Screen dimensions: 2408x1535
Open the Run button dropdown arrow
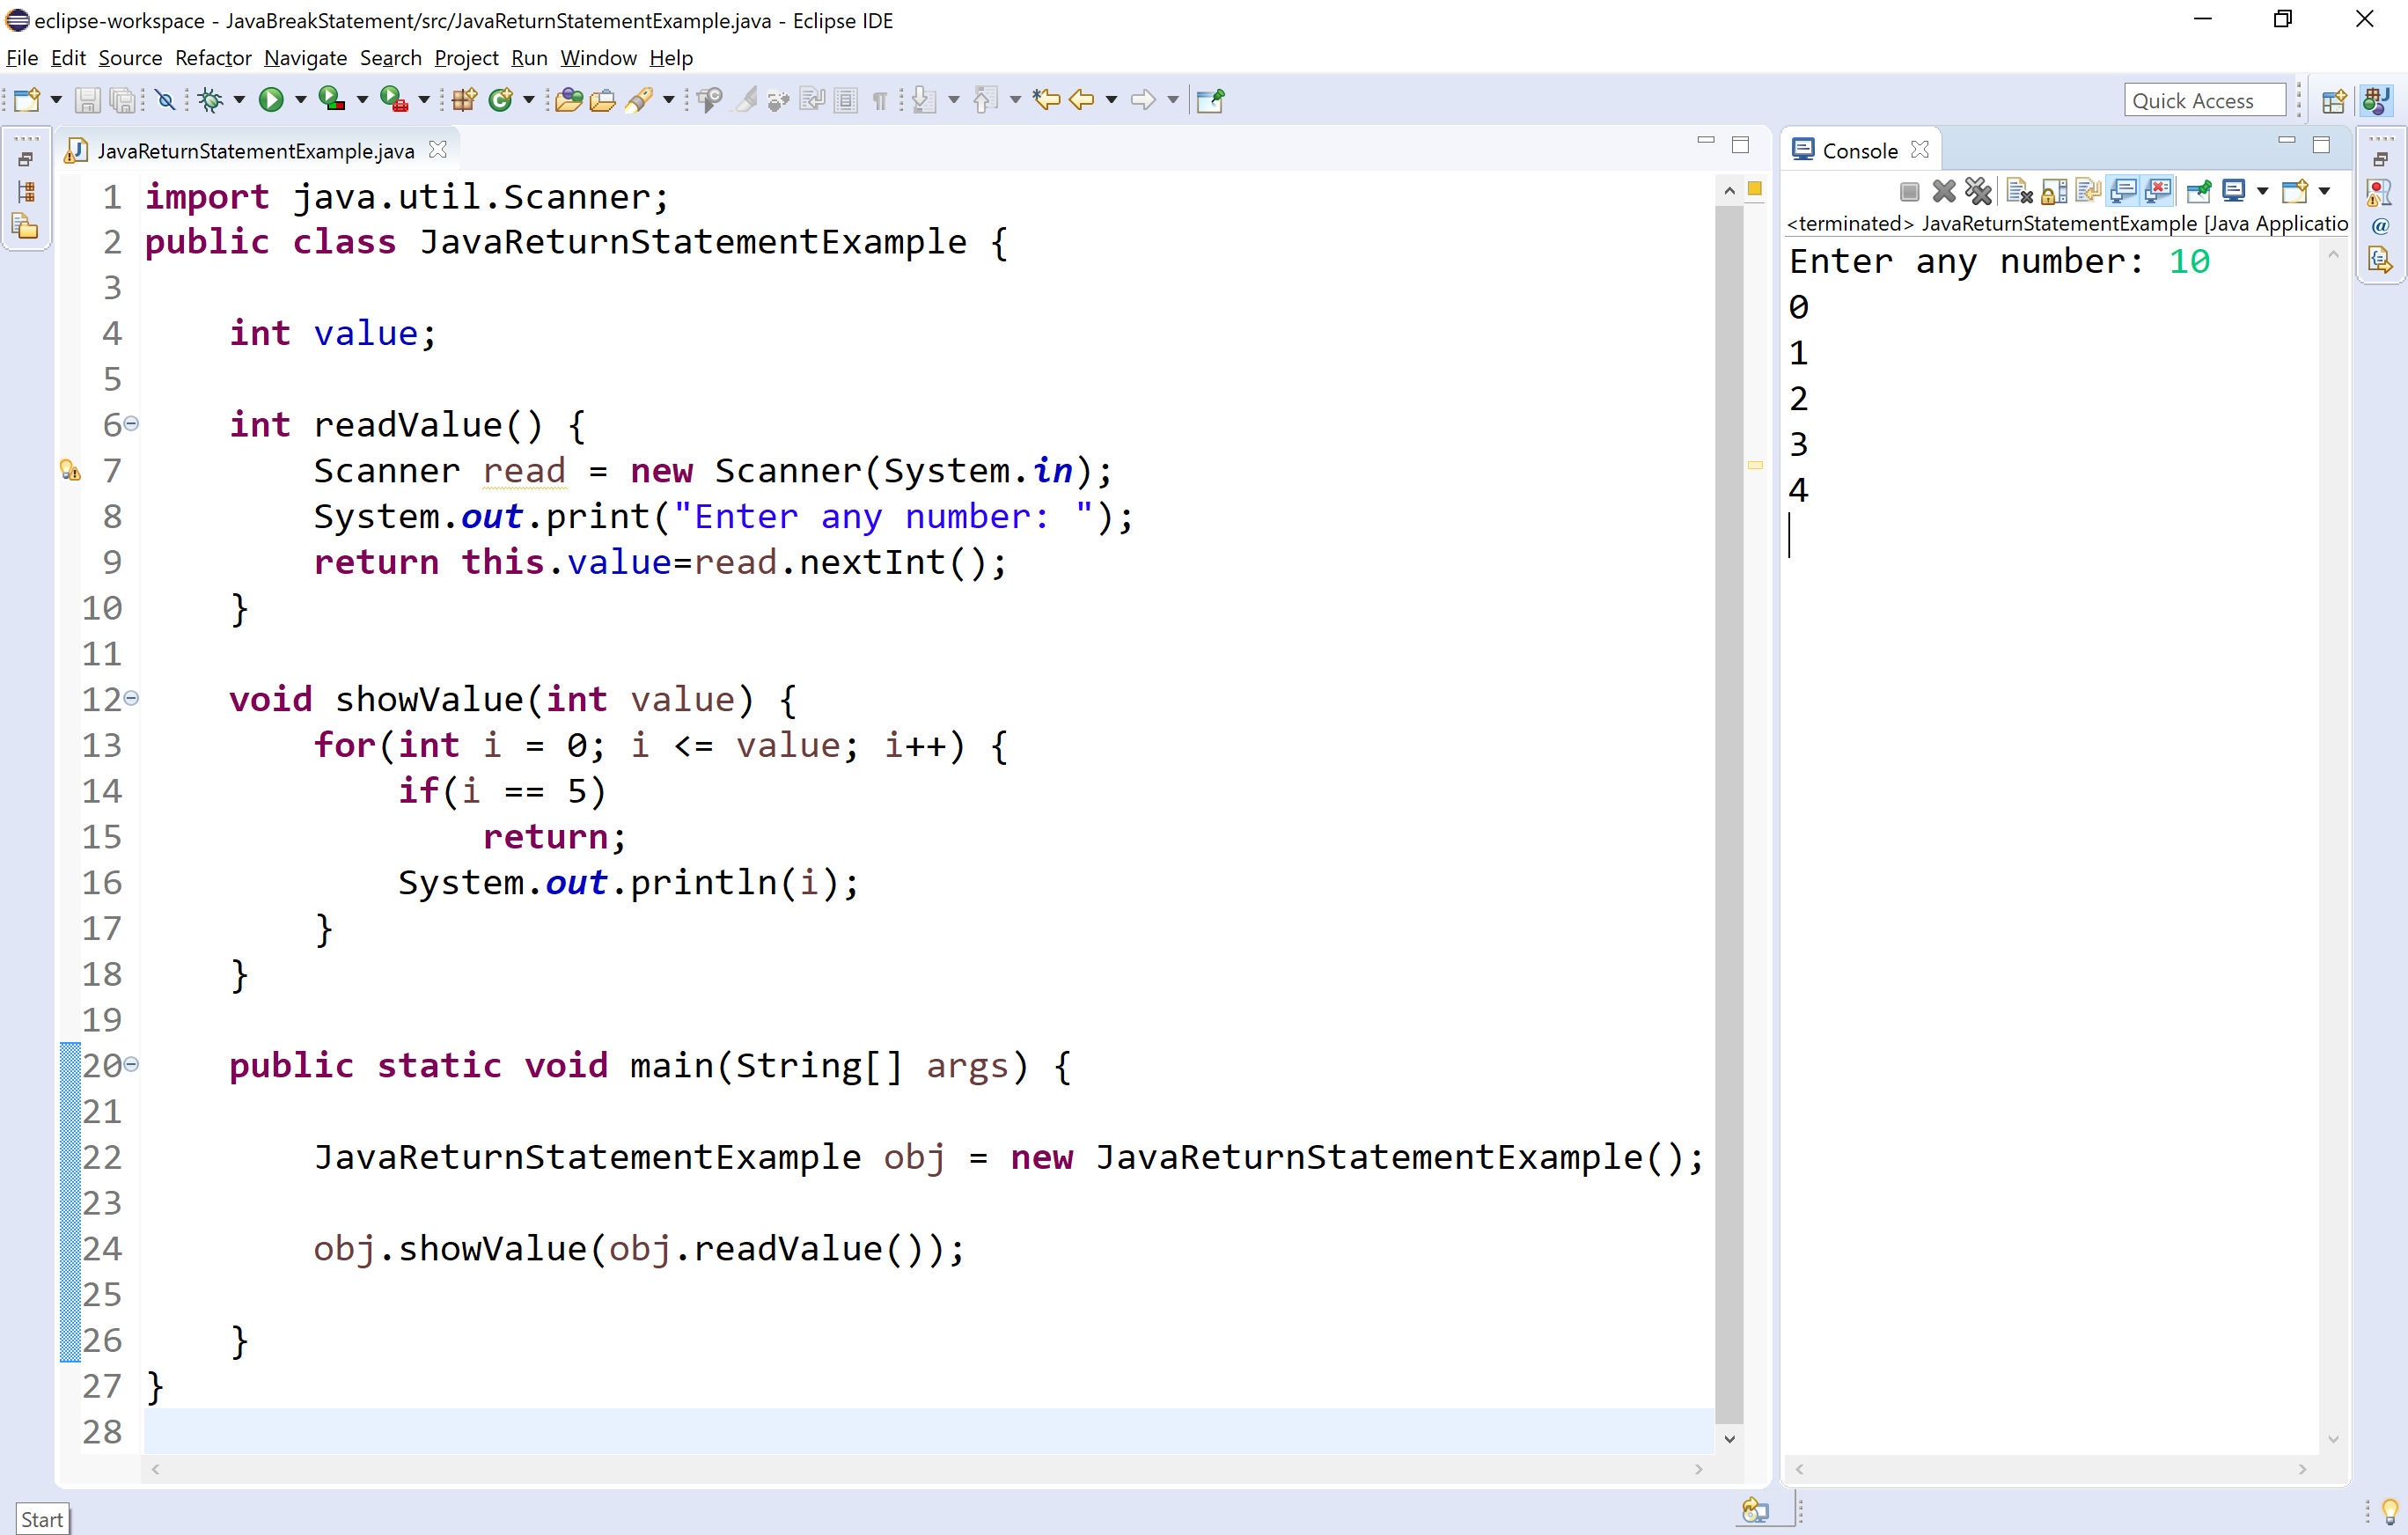[301, 99]
